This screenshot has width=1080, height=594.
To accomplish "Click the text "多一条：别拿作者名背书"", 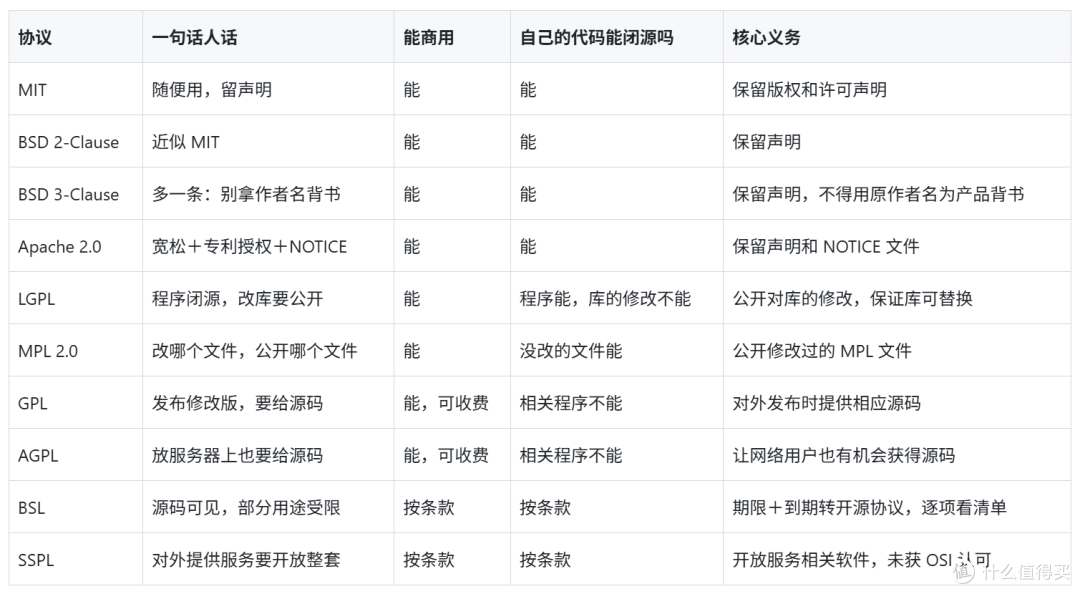I will [x=246, y=194].
